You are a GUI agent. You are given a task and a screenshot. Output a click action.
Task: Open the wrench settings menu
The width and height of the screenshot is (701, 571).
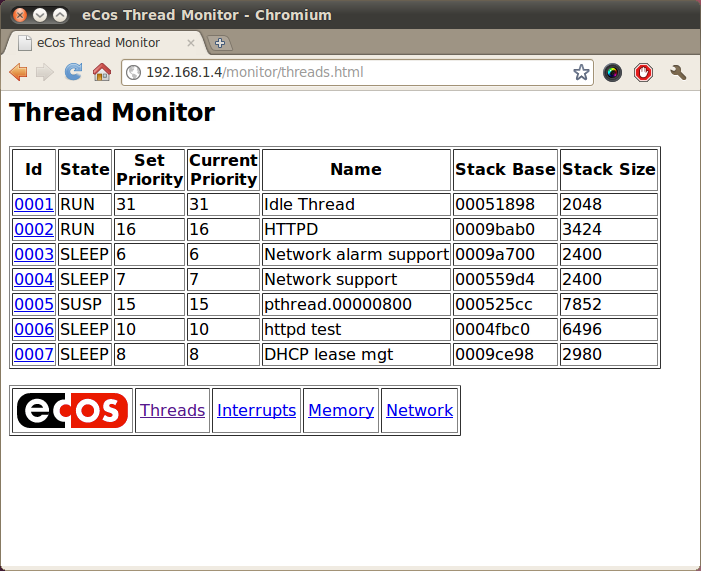pos(678,72)
